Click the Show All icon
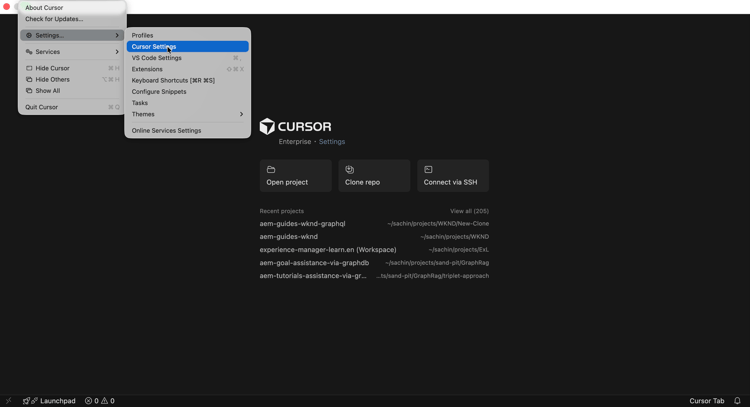Viewport: 750px width, 407px height. pyautogui.click(x=29, y=91)
